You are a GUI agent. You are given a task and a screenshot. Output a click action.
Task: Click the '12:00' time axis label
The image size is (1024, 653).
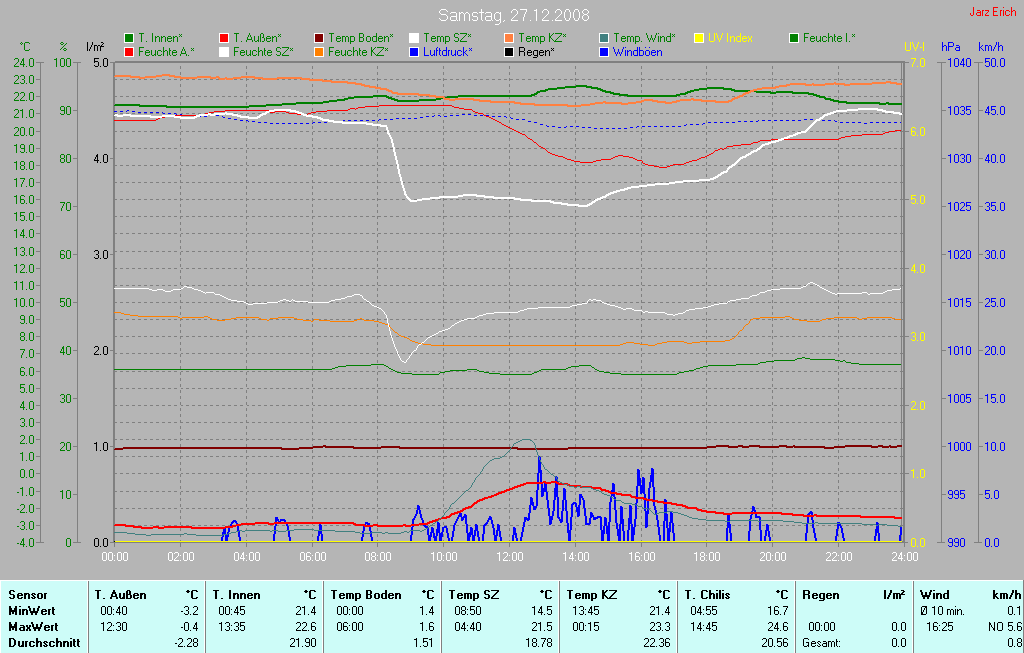click(509, 557)
